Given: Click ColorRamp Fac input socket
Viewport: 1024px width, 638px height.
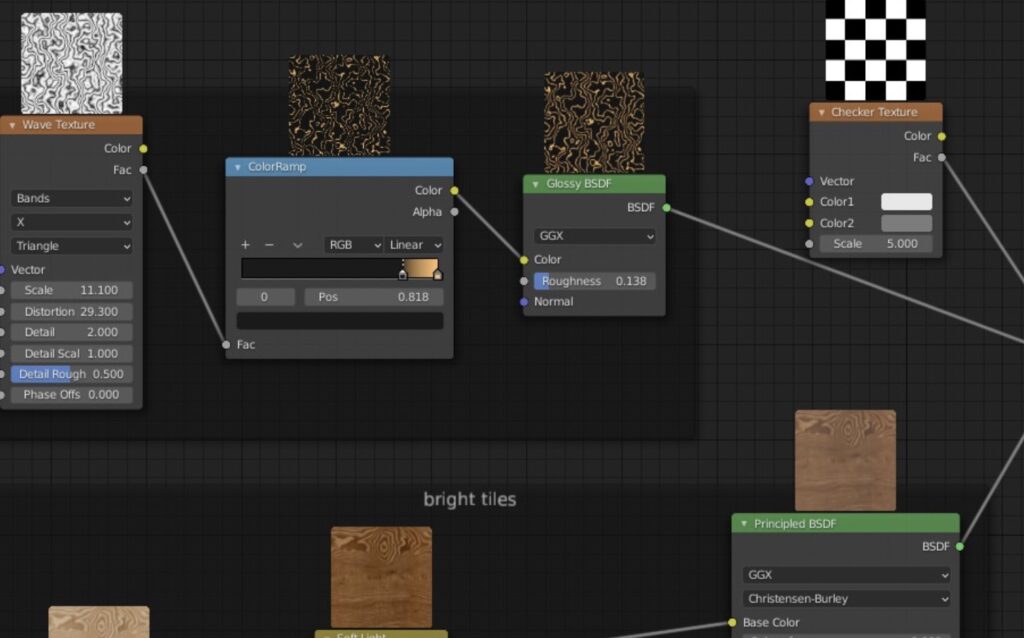Looking at the screenshot, I should click(x=226, y=345).
